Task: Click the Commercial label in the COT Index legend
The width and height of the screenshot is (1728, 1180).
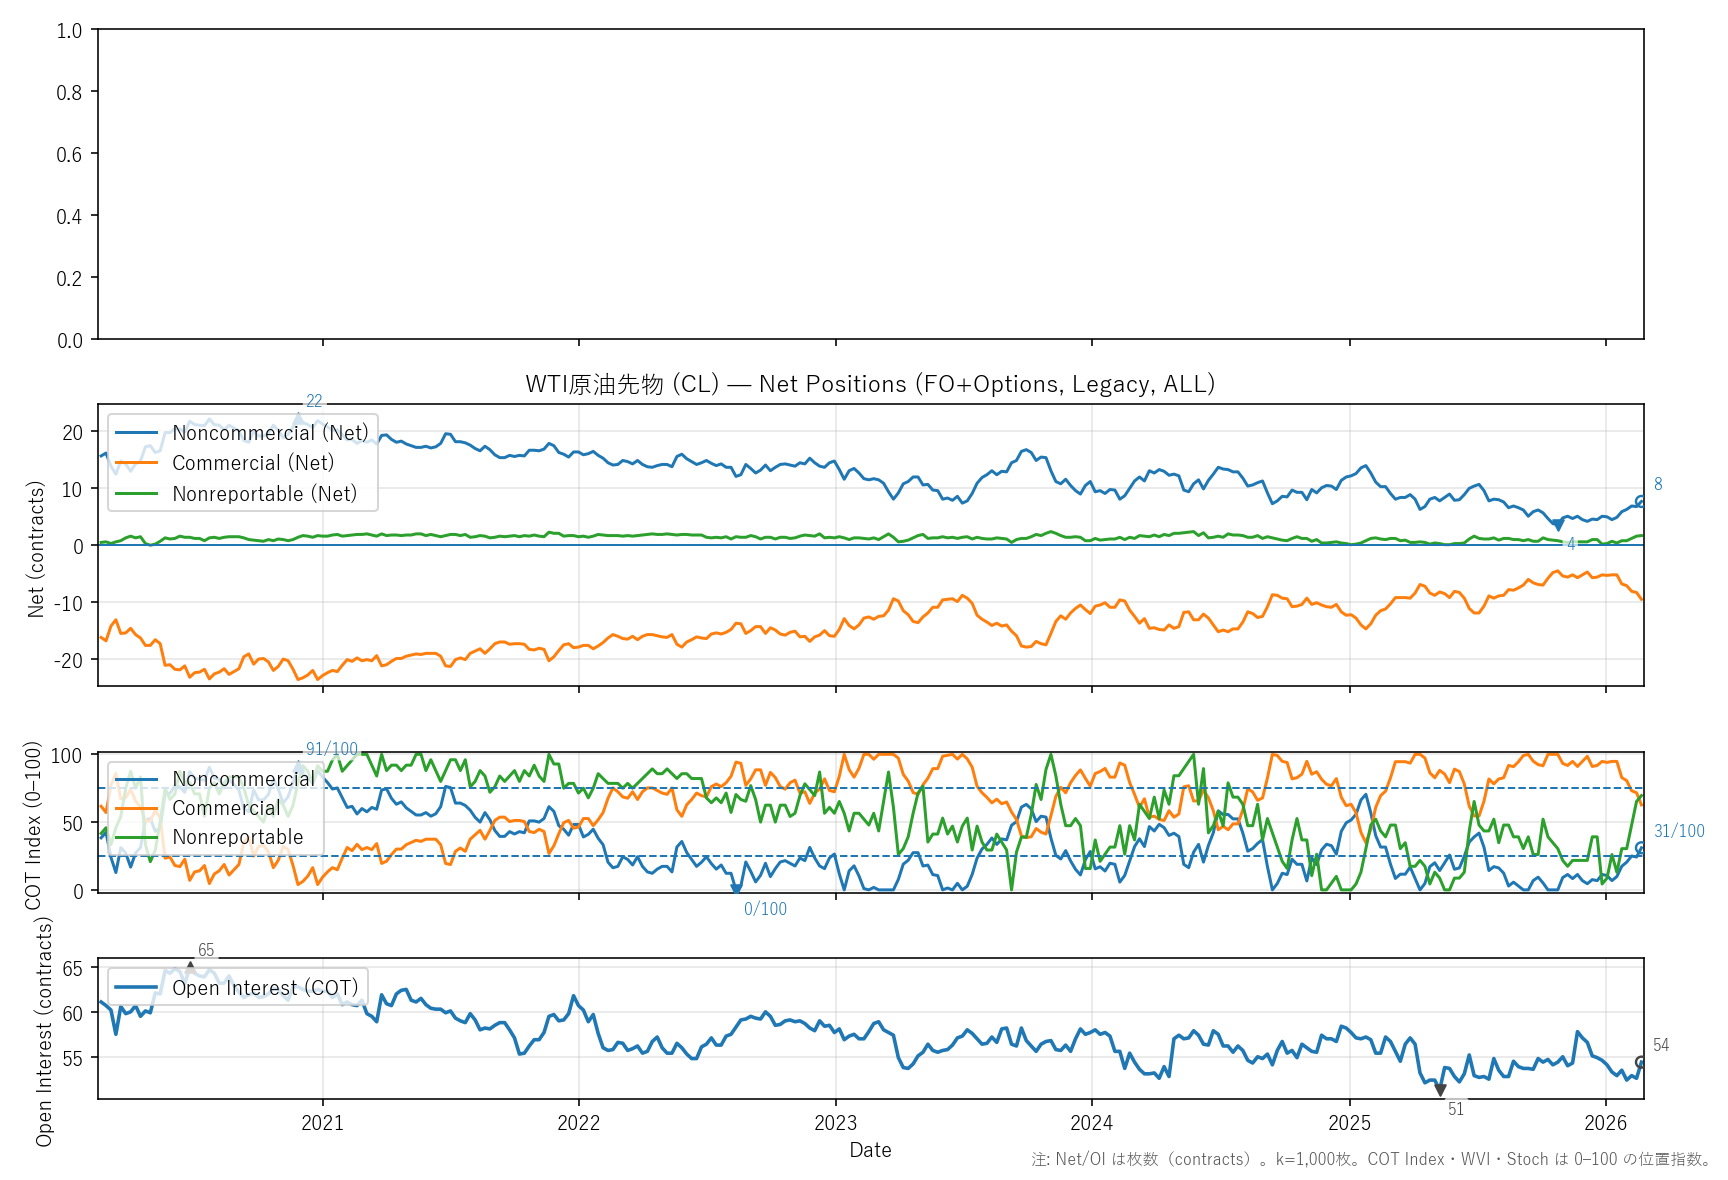Action: 226,808
